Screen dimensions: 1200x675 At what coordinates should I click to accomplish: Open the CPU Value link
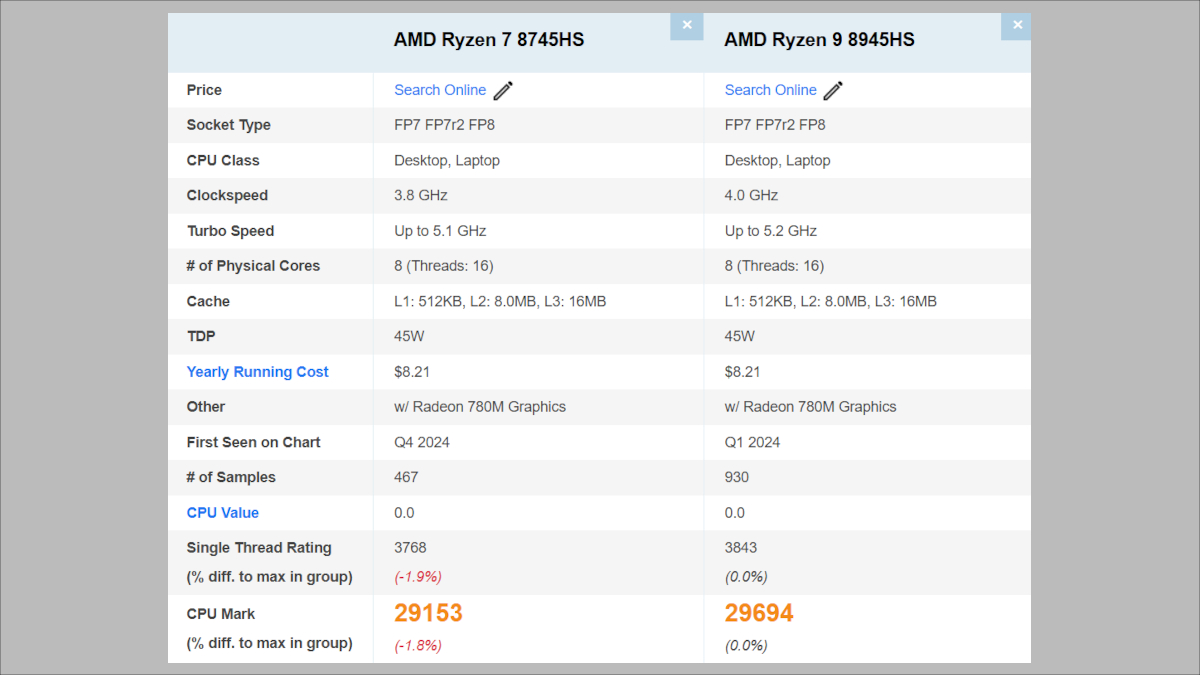[x=222, y=512]
